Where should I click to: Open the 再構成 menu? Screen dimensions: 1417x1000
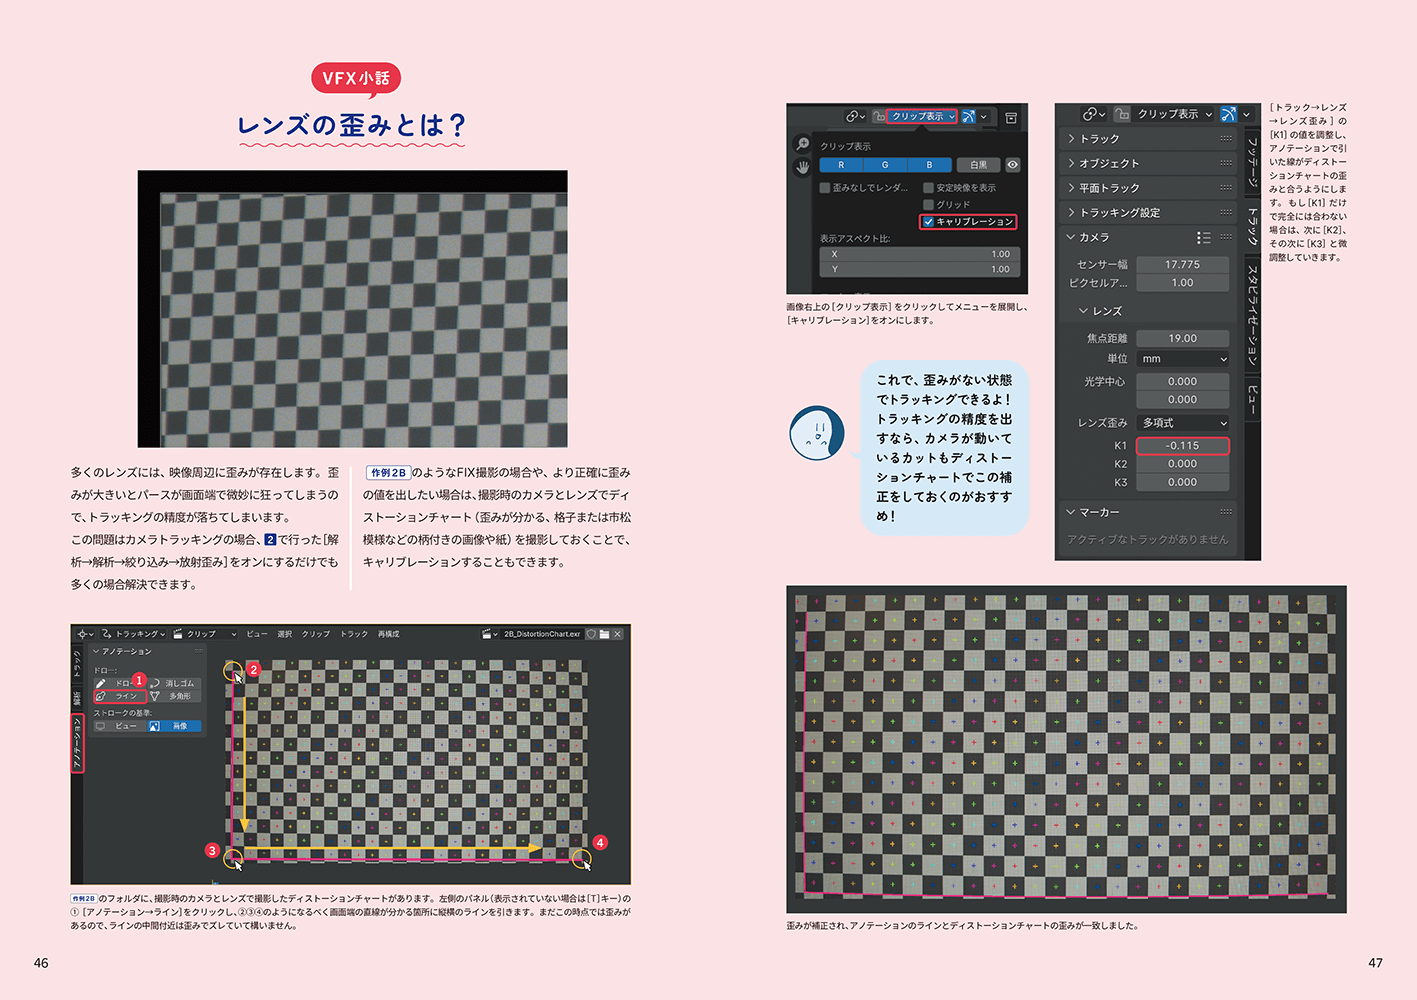pos(388,634)
